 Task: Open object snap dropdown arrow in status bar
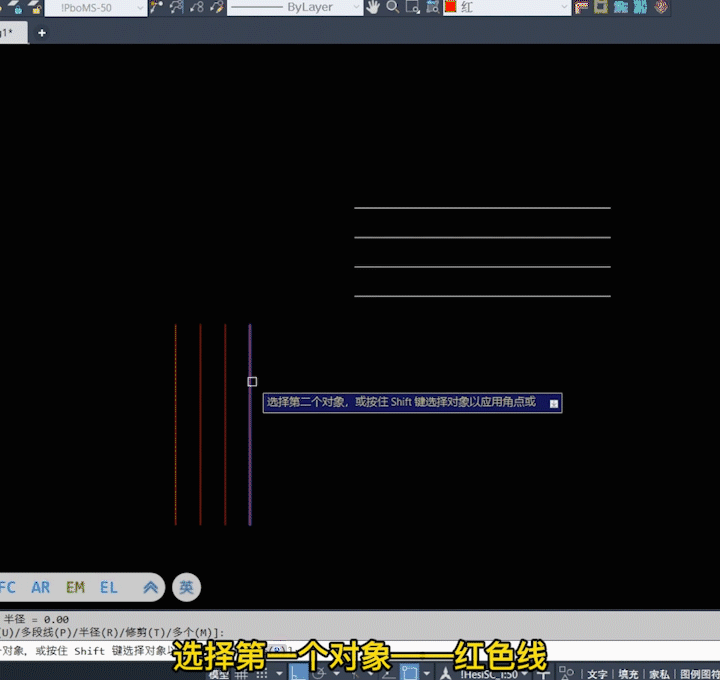pyautogui.click(x=427, y=674)
